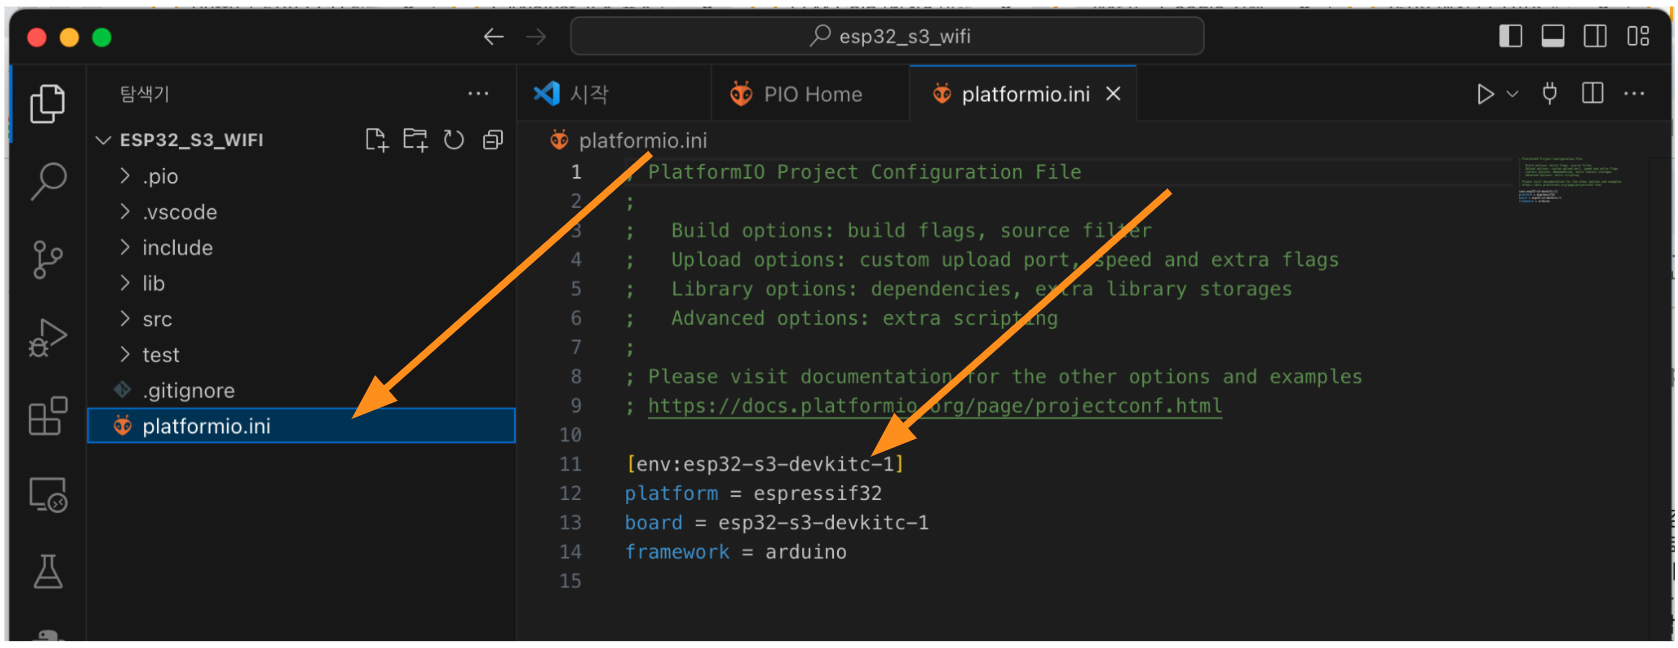Click the 탐색기 panel title
The image size is (1678, 648).
point(144,94)
